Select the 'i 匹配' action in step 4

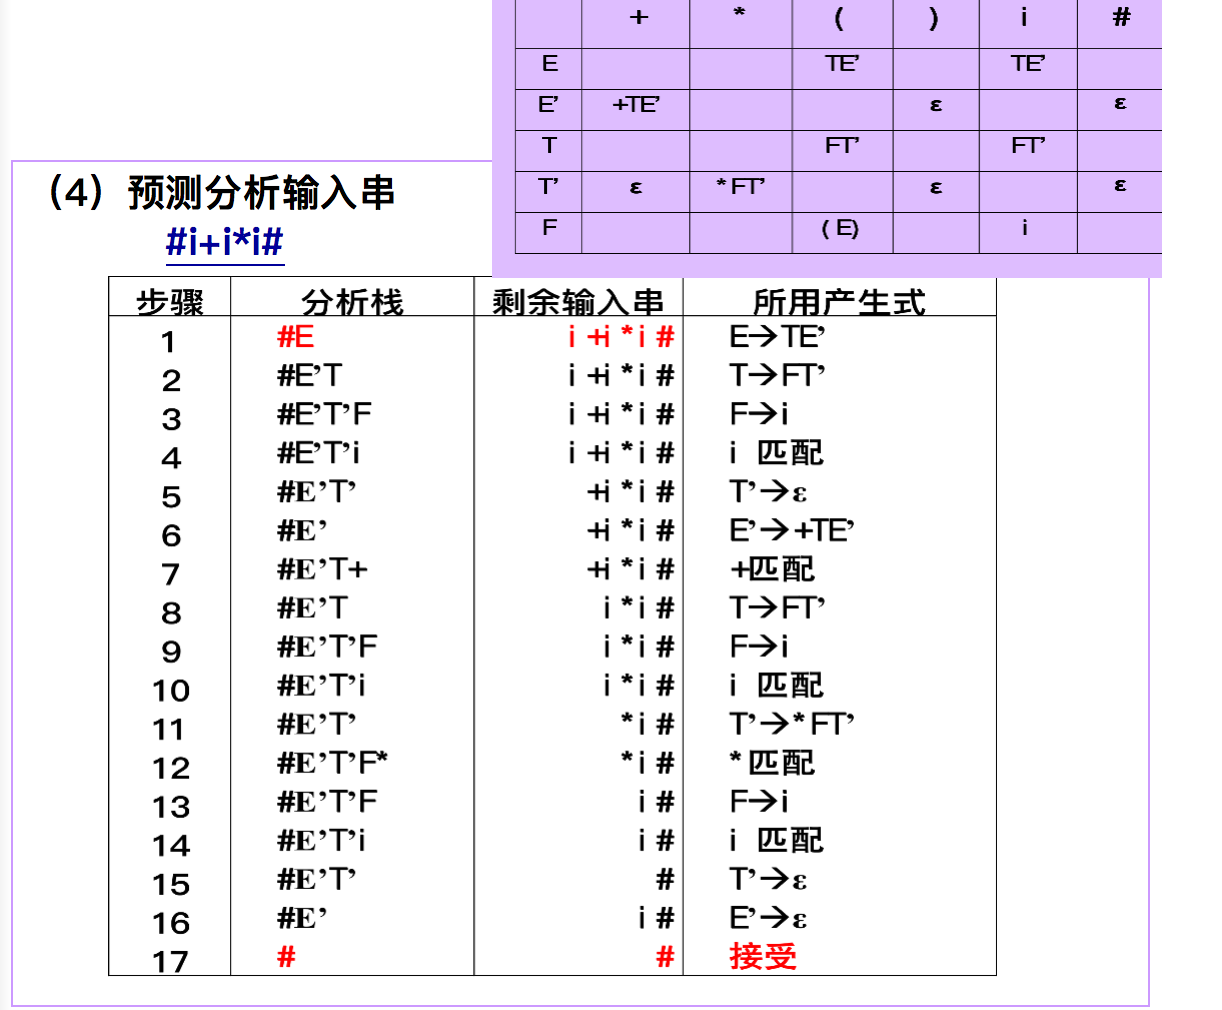tap(776, 453)
